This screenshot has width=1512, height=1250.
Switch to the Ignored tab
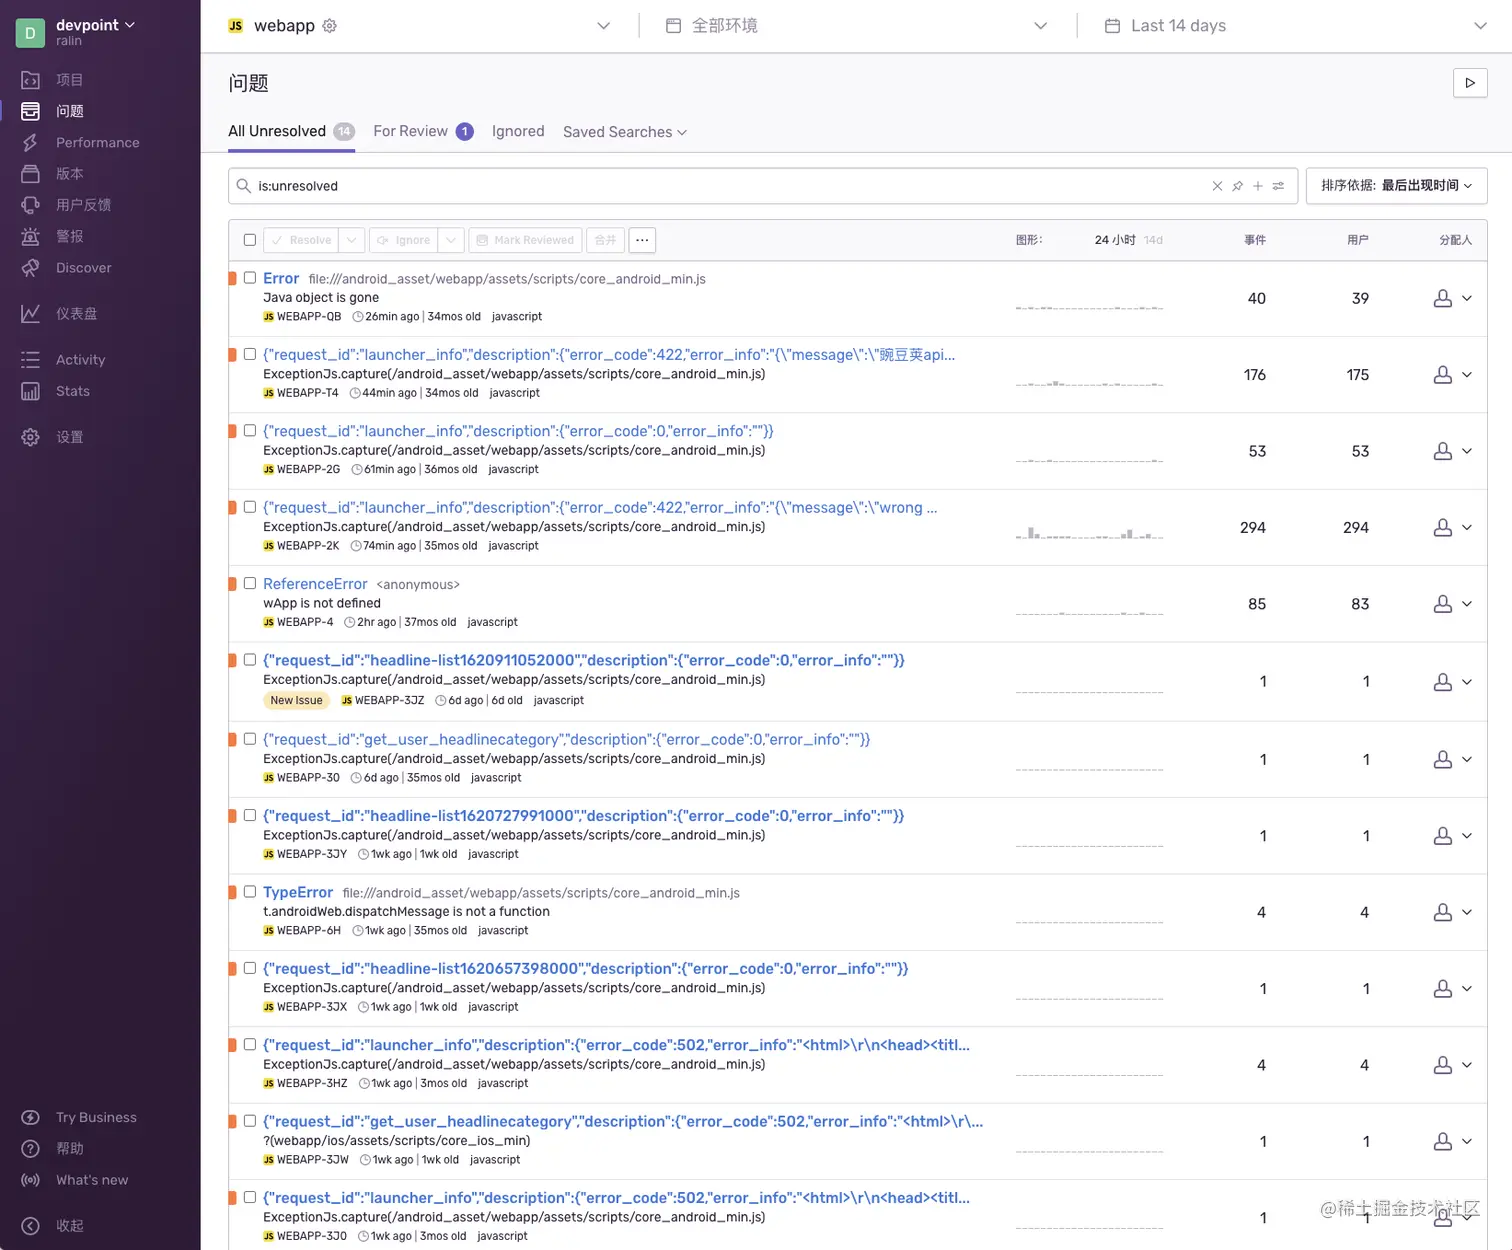click(518, 131)
